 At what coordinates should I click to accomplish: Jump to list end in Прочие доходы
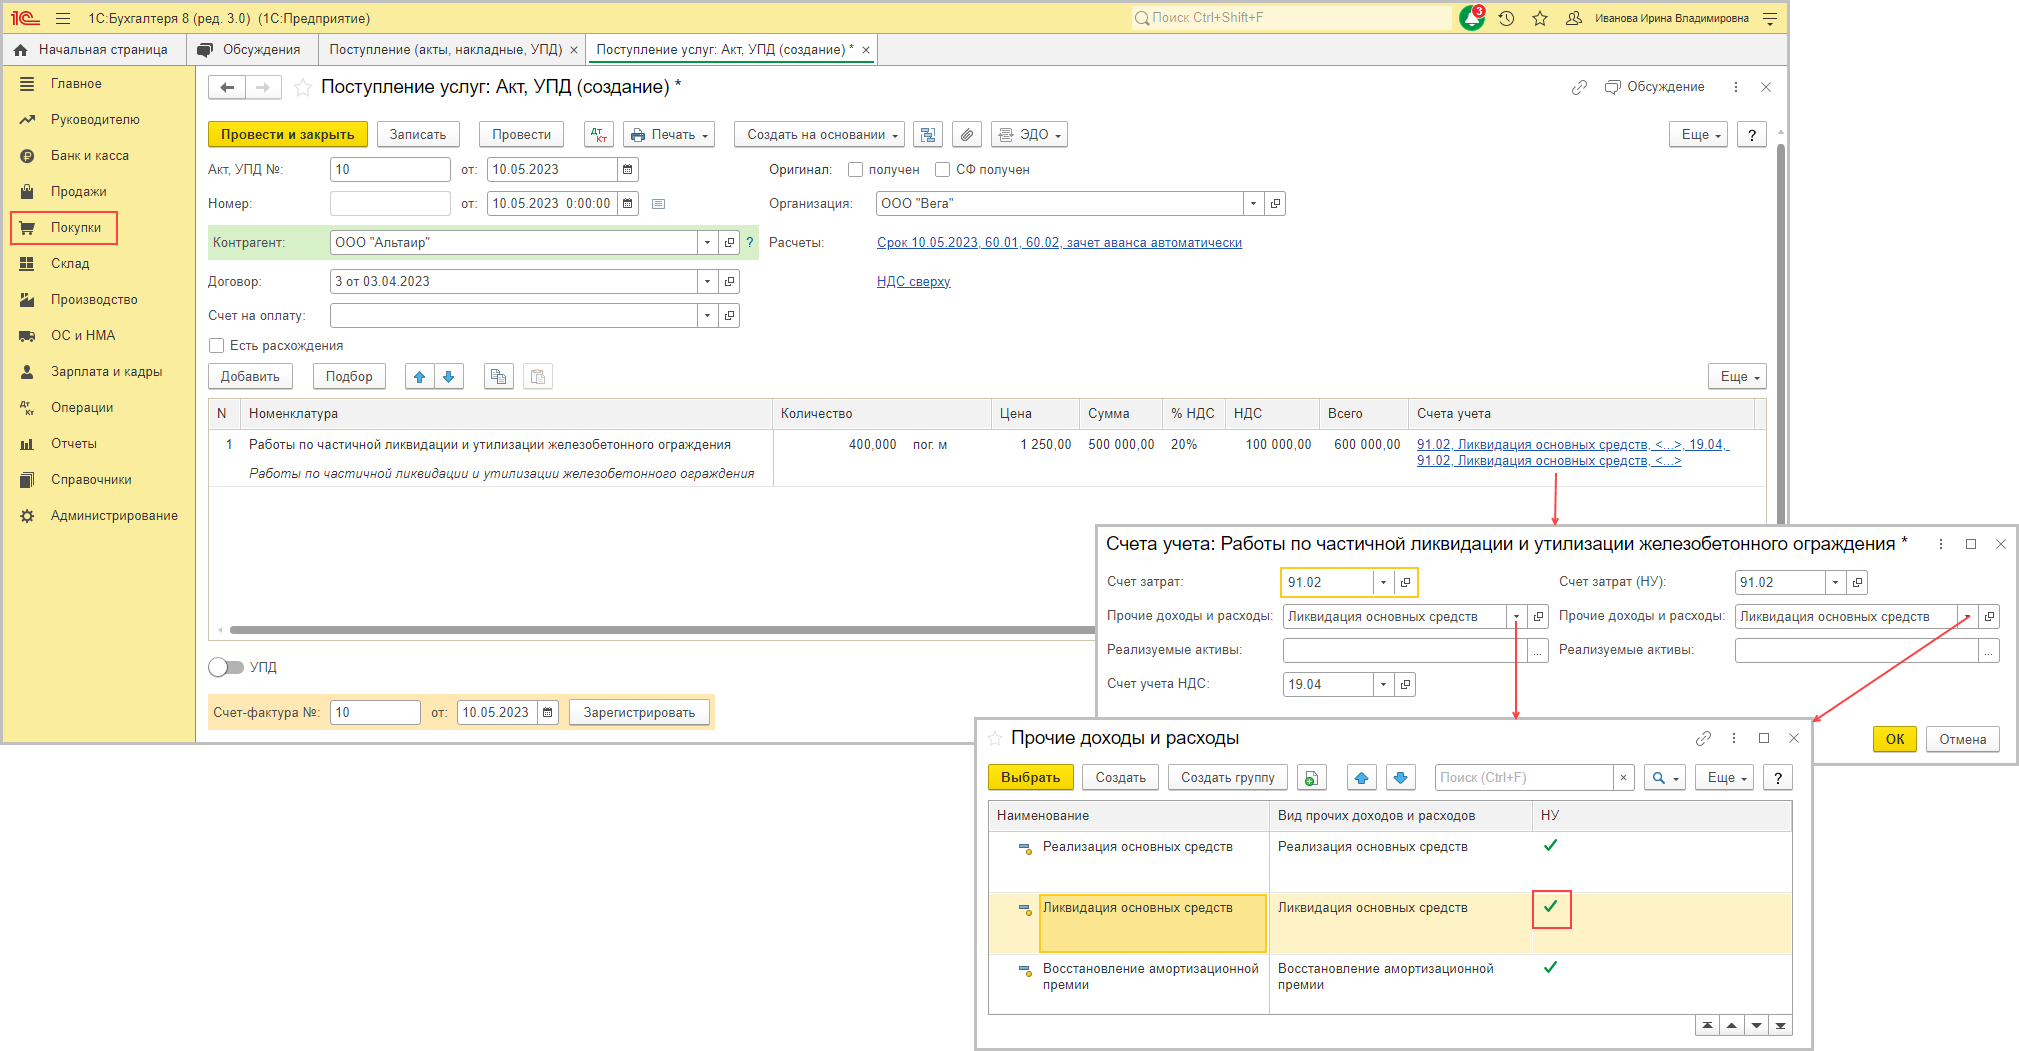click(1780, 1026)
